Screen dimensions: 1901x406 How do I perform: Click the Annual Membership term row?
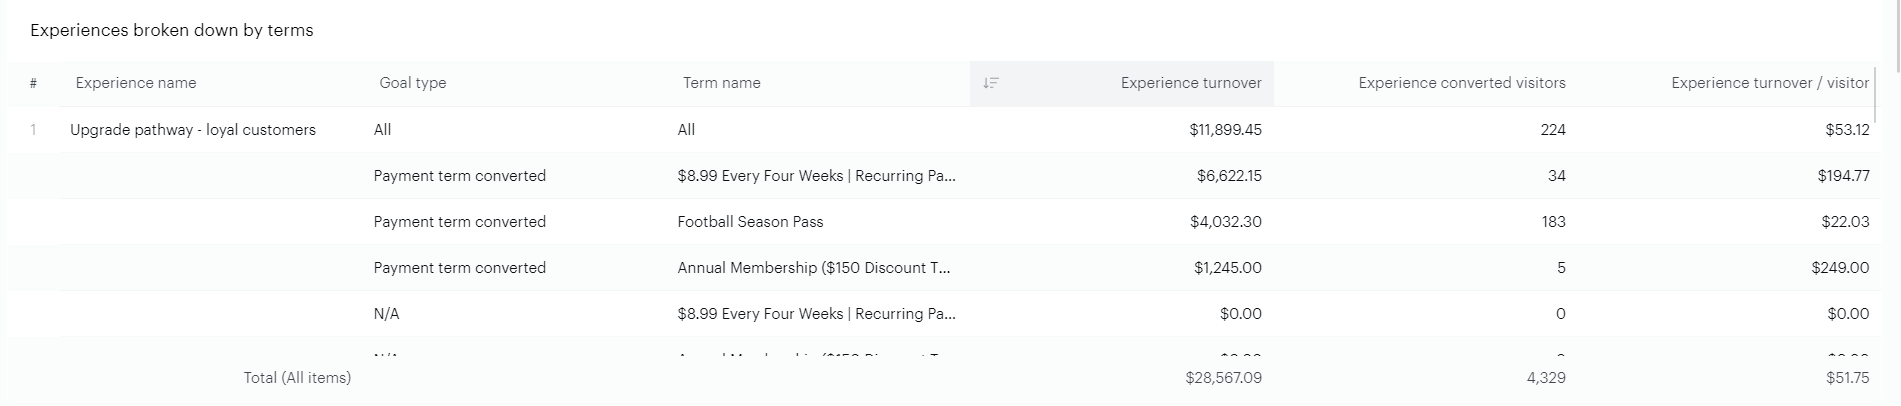(813, 268)
